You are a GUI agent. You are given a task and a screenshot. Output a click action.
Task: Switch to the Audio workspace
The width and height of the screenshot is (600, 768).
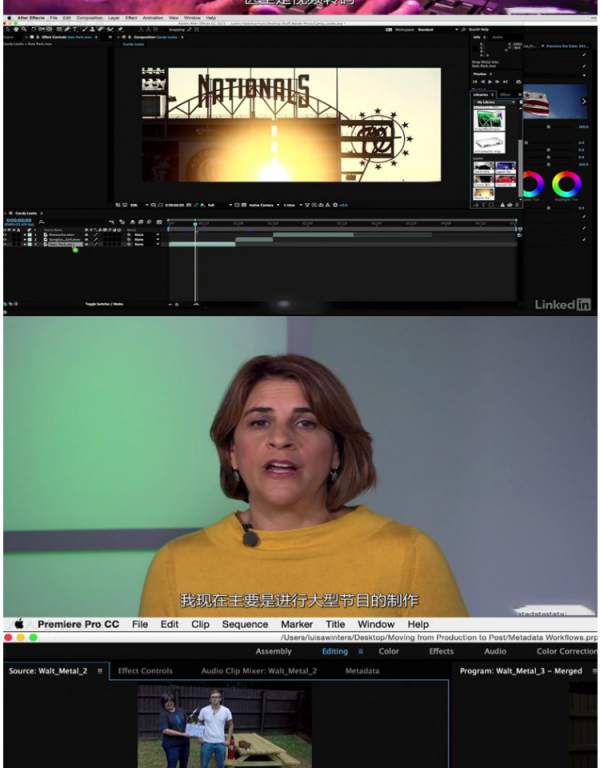tap(495, 651)
